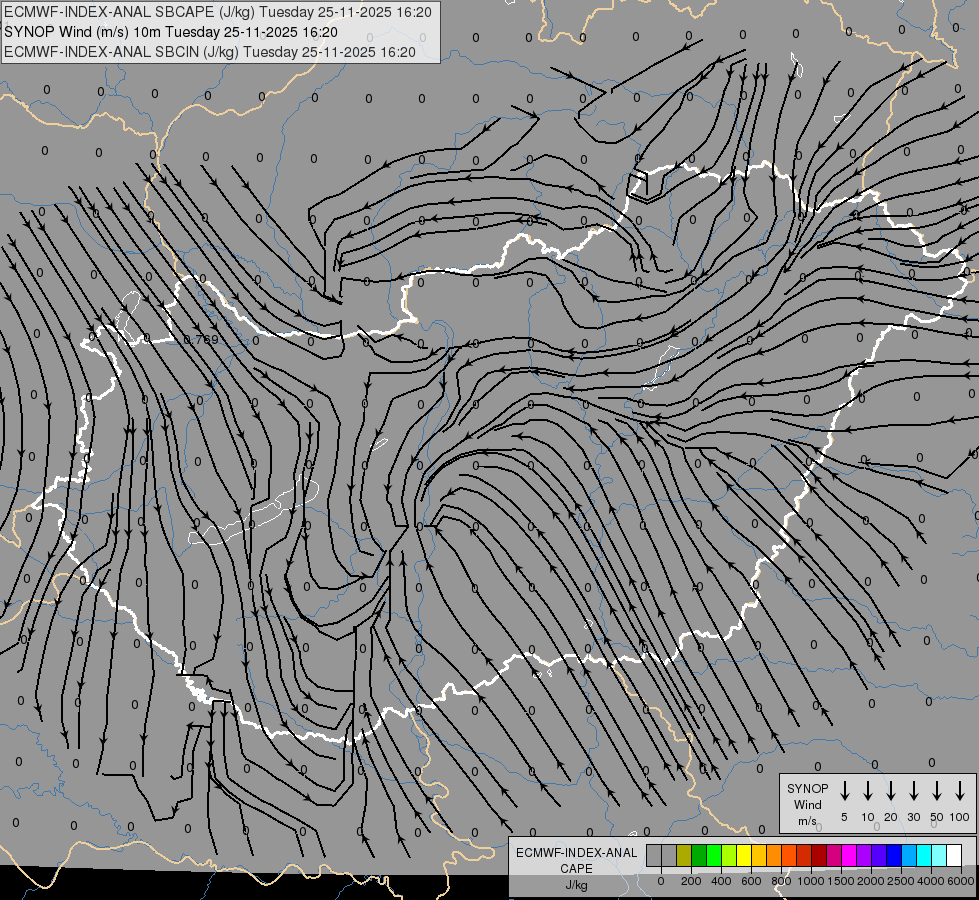Screen dimensions: 979x900
Task: Pick the bright green CAPE legend swatch
Action: pos(714,855)
